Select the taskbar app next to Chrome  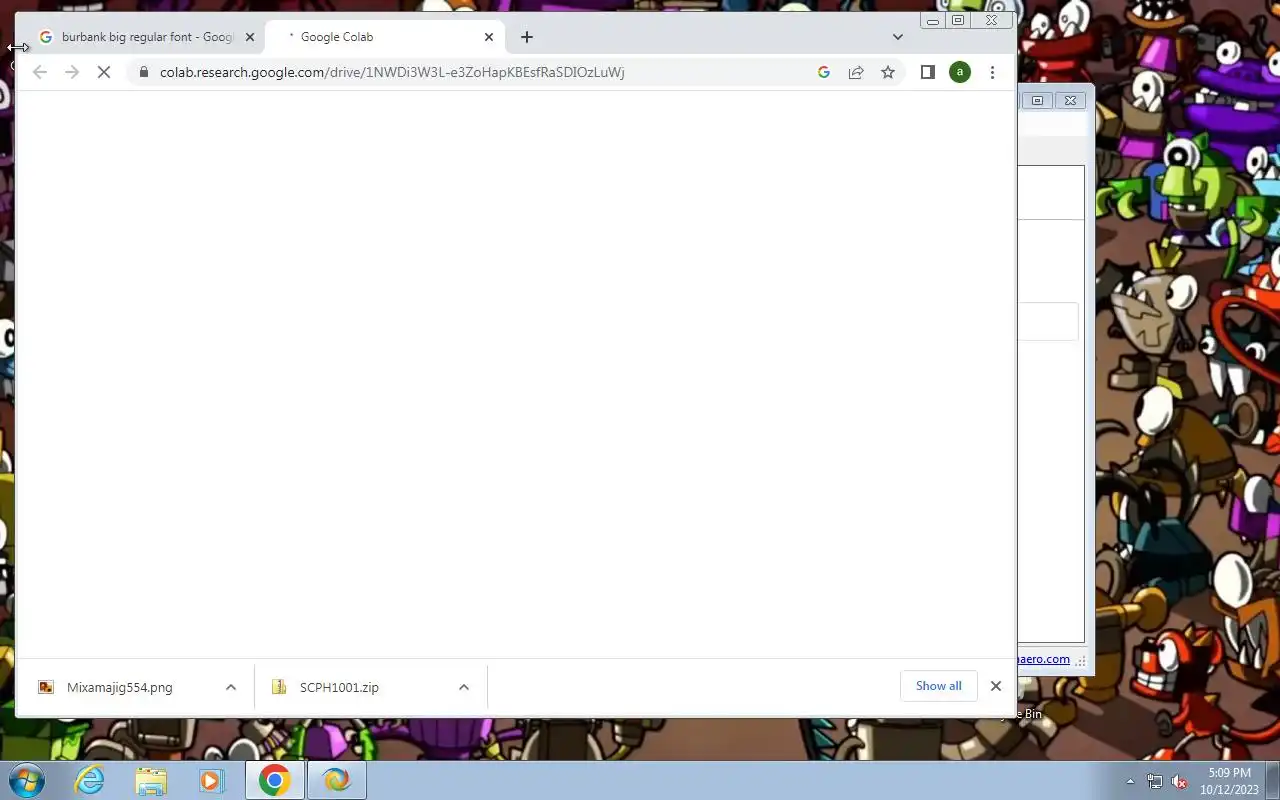tap(337, 780)
